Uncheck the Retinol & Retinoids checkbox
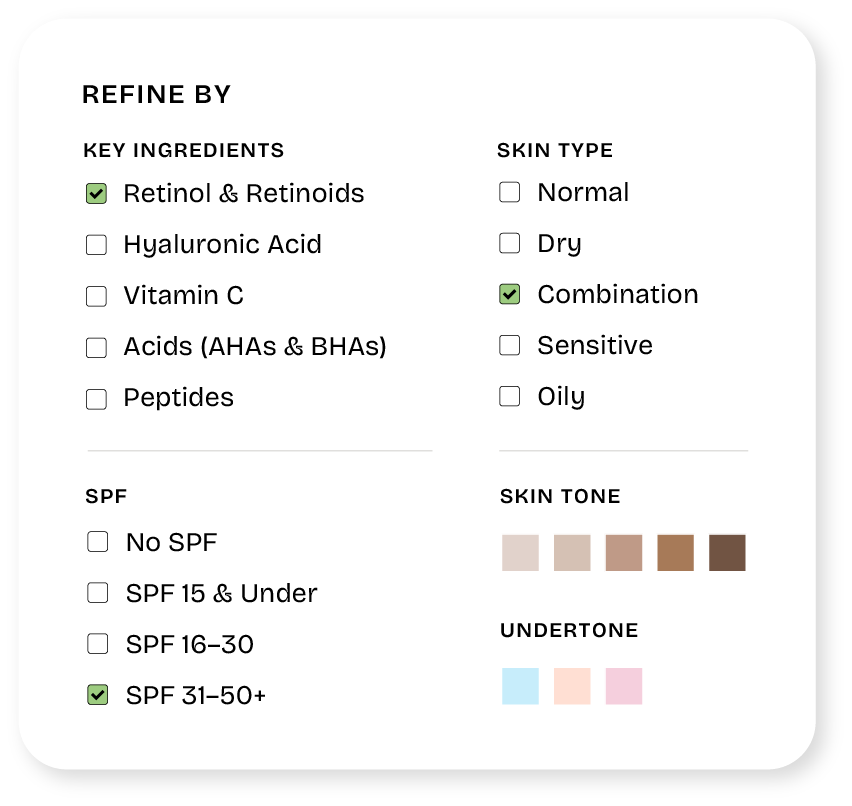The width and height of the screenshot is (852, 806). pyautogui.click(x=96, y=194)
